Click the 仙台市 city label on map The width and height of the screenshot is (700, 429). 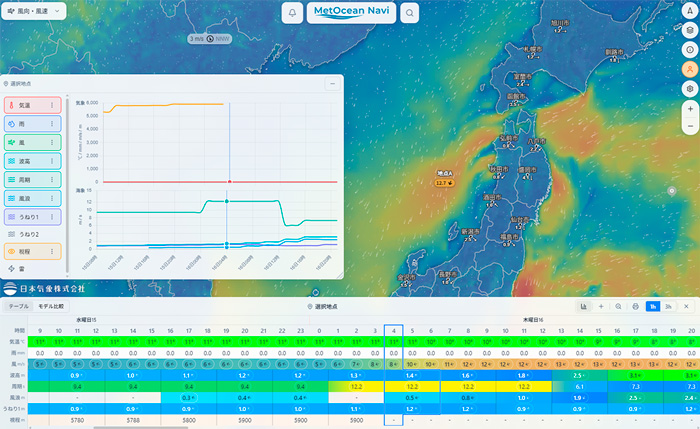[x=520, y=219]
